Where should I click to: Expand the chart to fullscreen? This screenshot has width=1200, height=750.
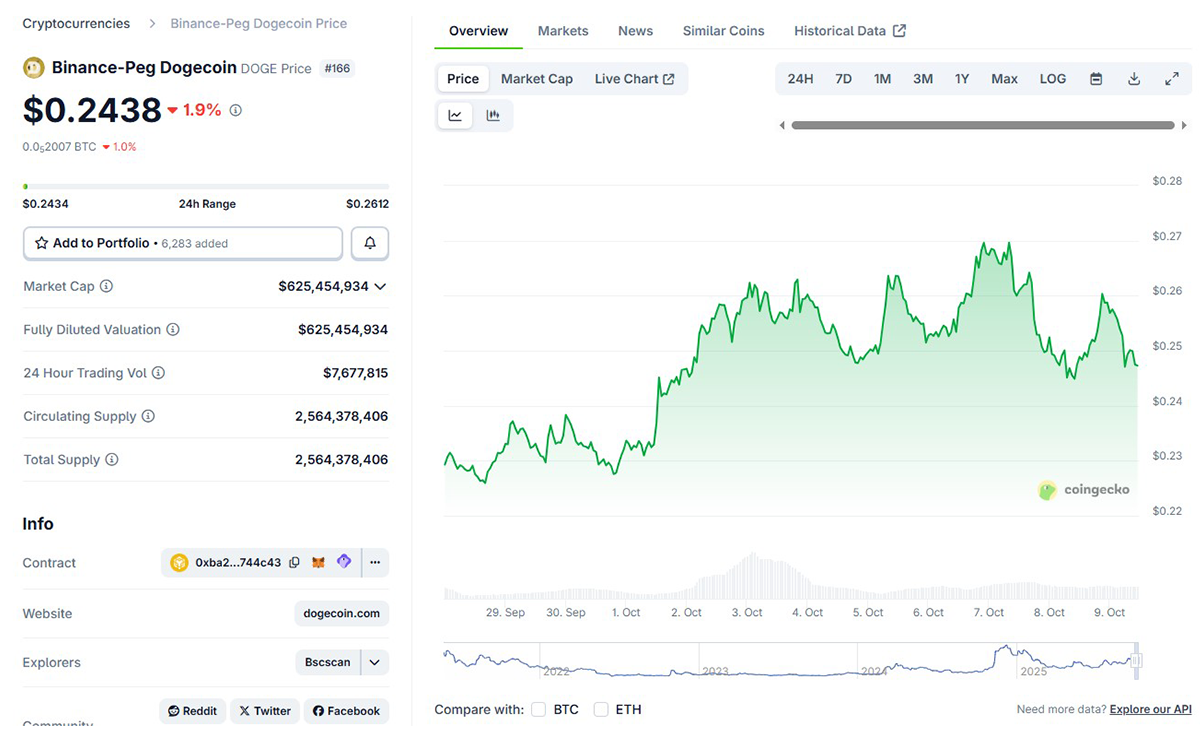[1172, 78]
